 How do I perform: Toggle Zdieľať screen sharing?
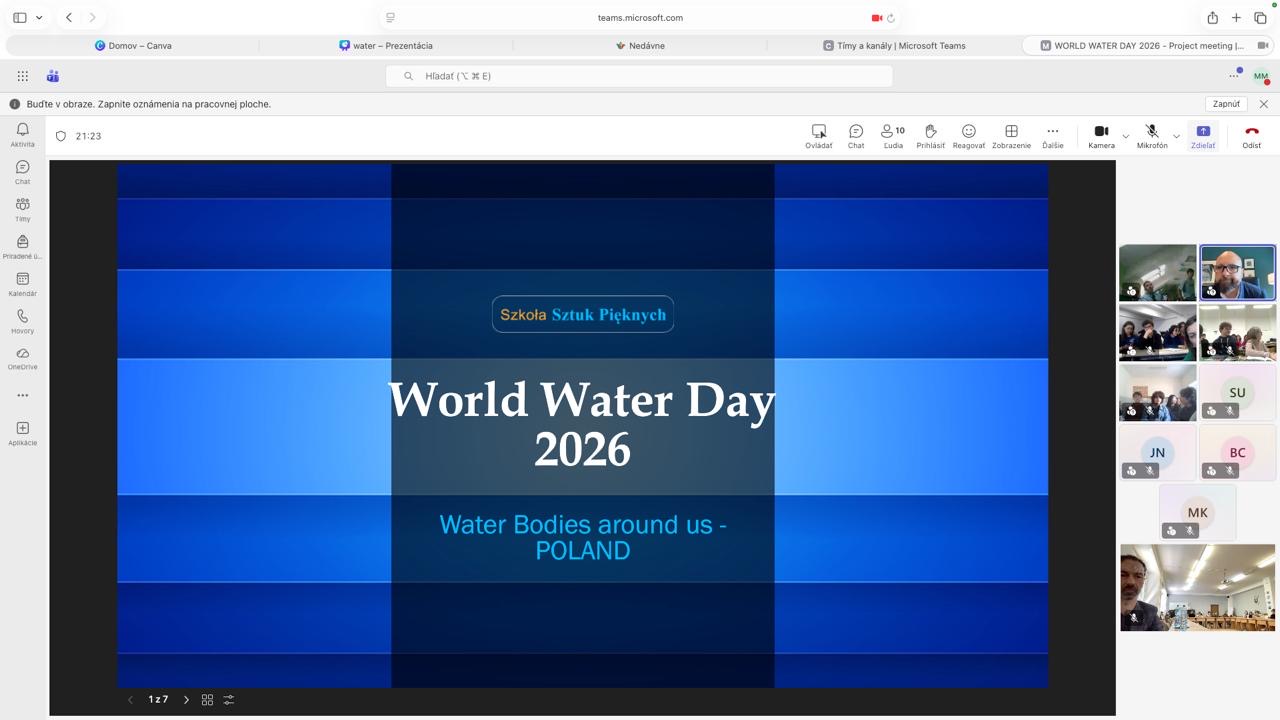coord(1203,136)
